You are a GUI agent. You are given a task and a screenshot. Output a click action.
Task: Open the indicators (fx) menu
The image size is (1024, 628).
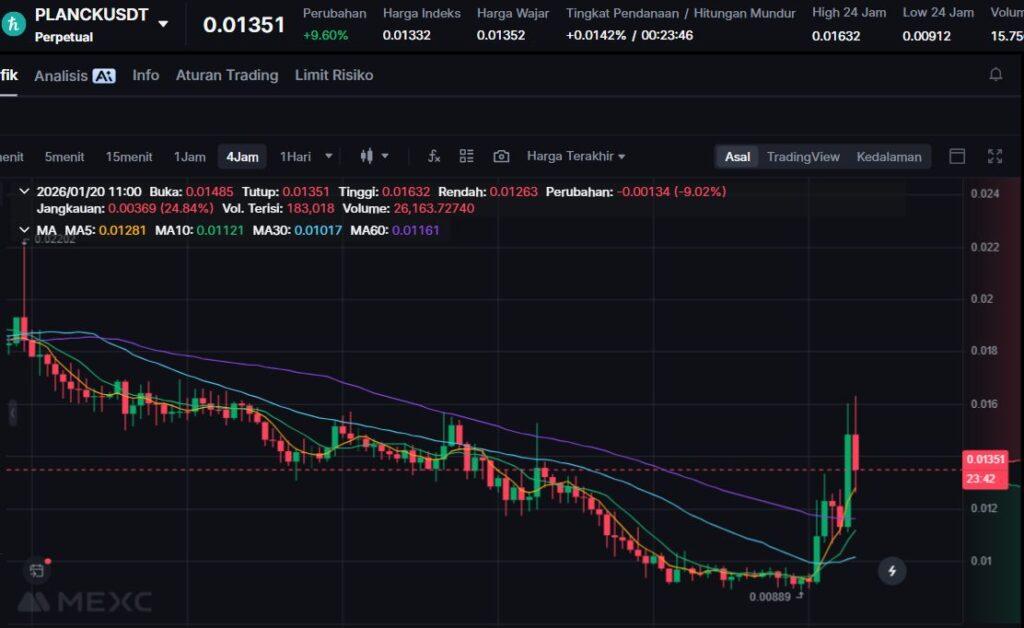(x=434, y=156)
